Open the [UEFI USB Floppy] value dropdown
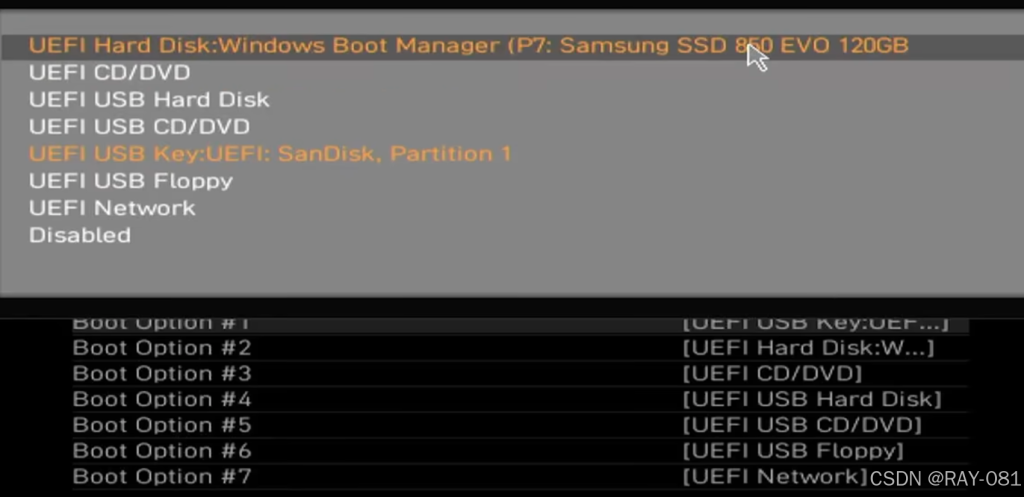 (x=793, y=451)
